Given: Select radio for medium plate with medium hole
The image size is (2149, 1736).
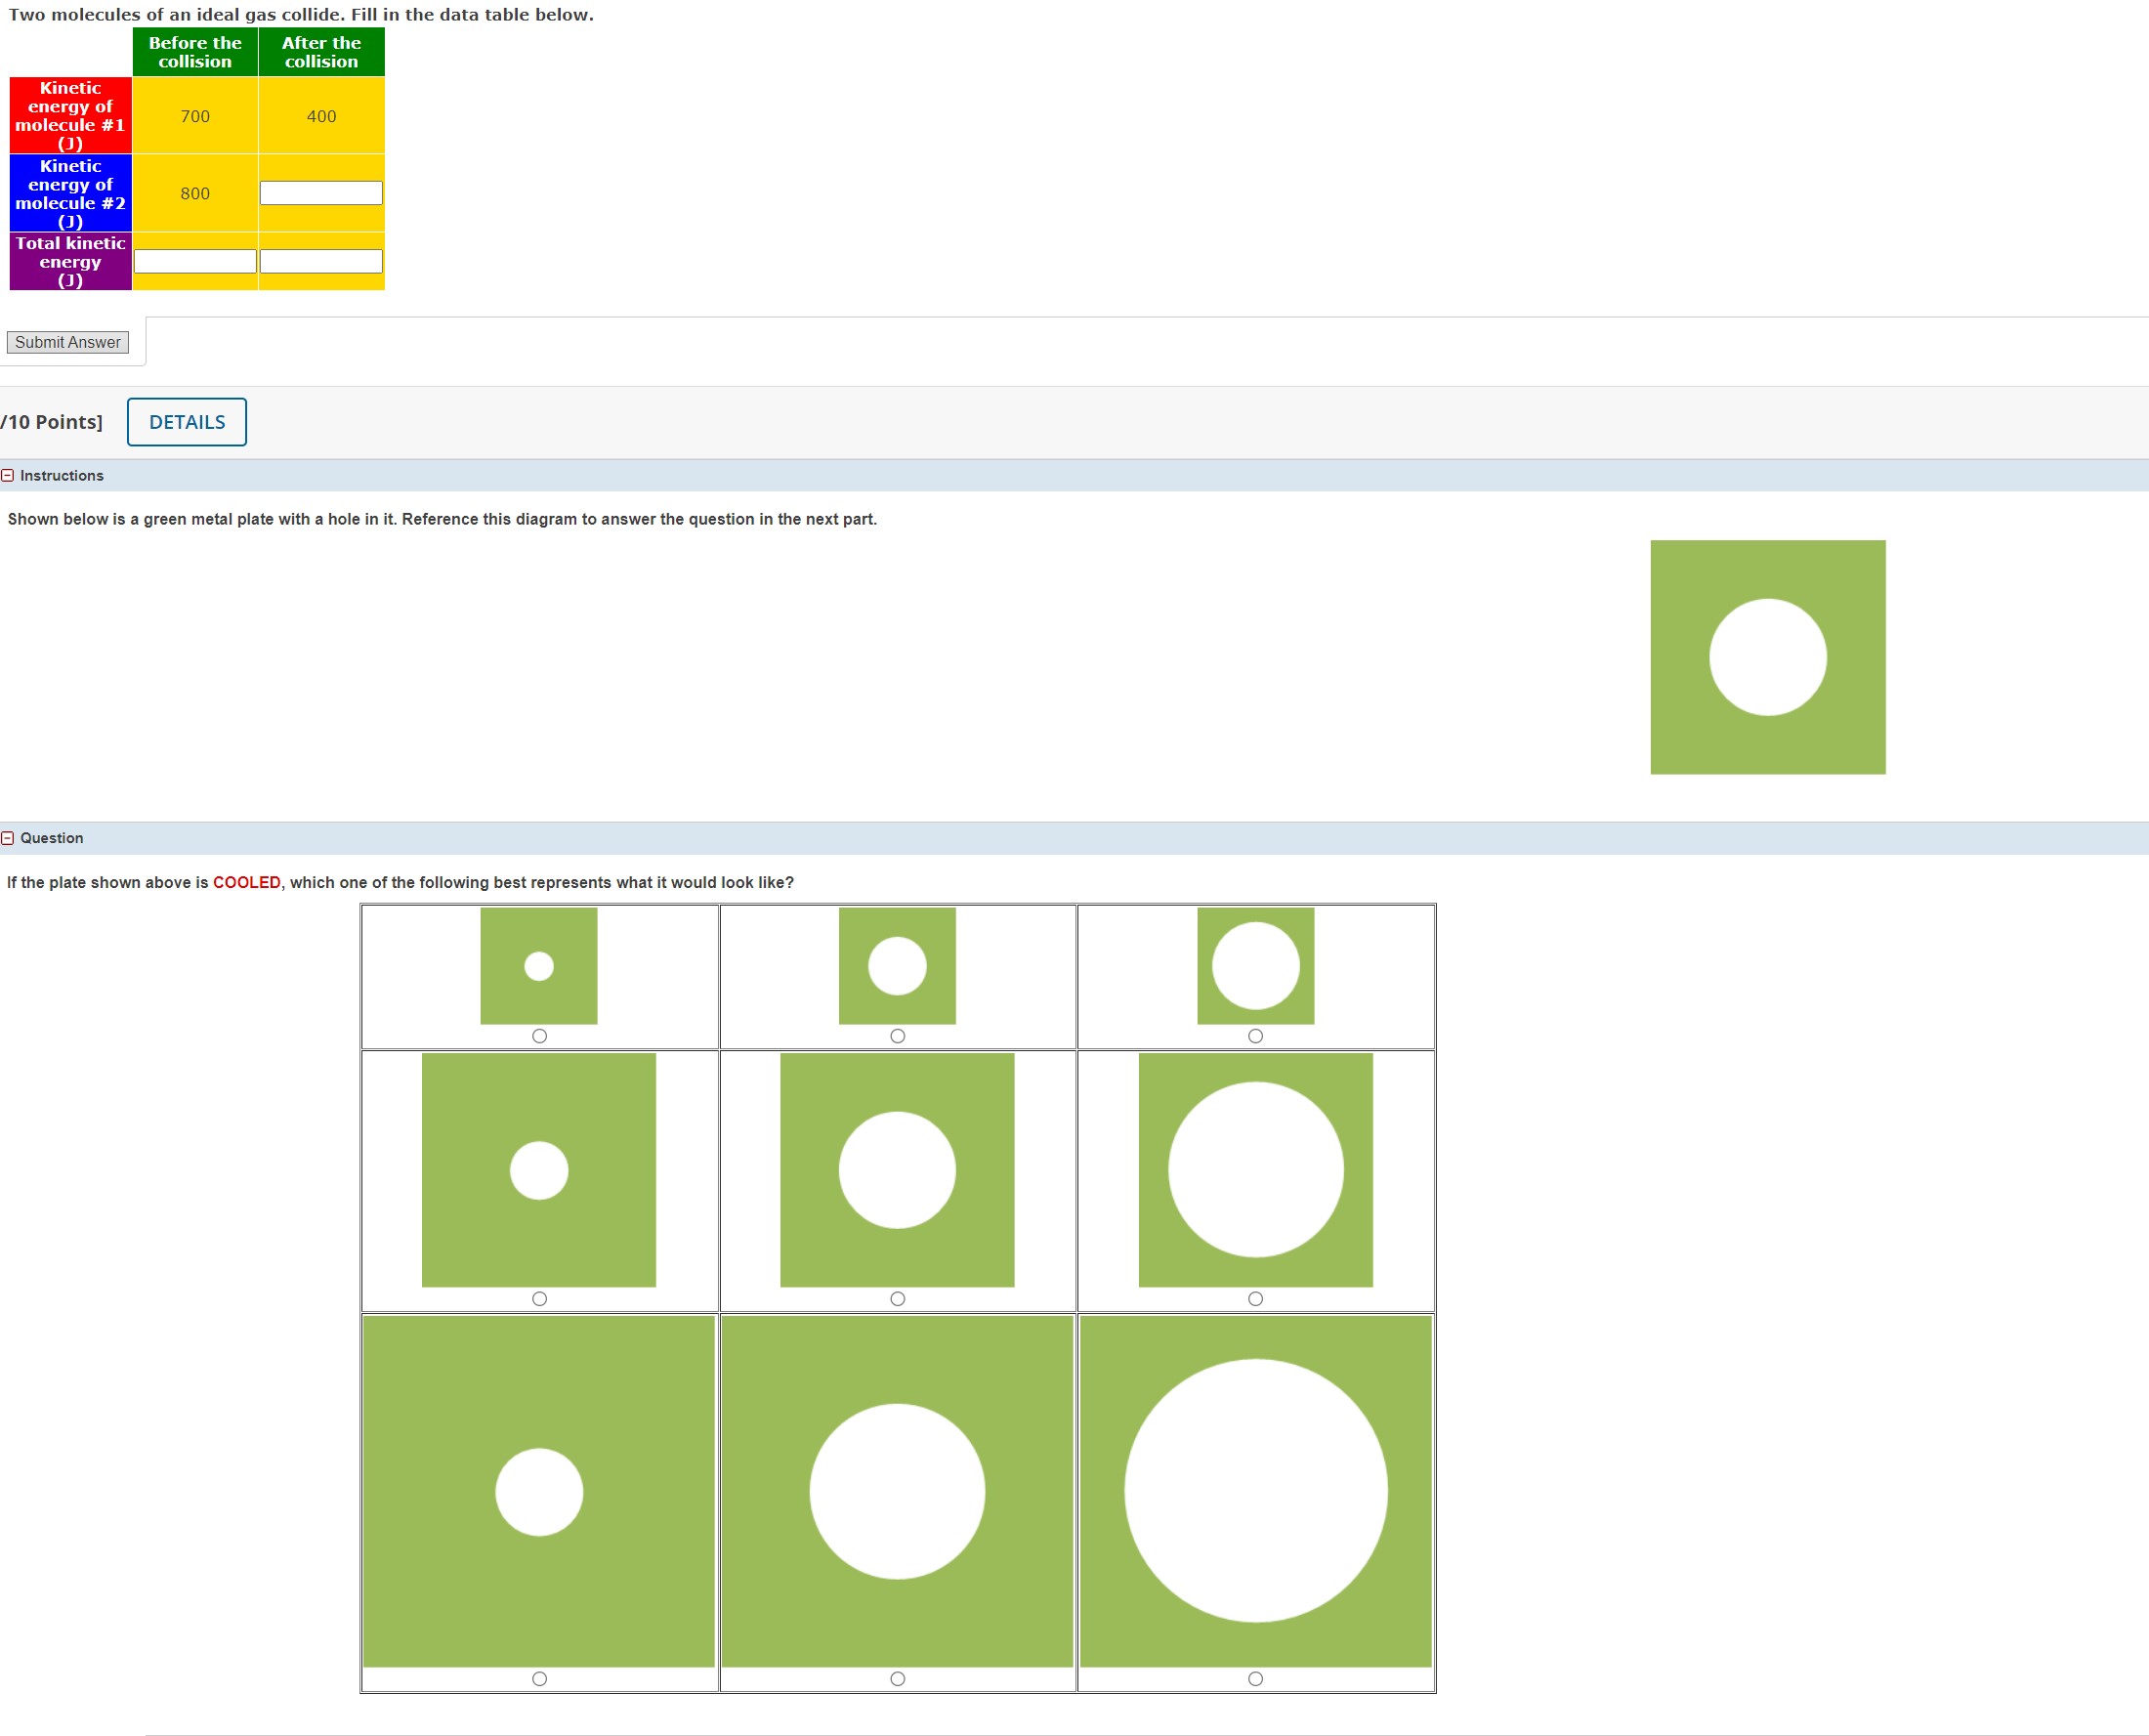Looking at the screenshot, I should coord(897,1299).
